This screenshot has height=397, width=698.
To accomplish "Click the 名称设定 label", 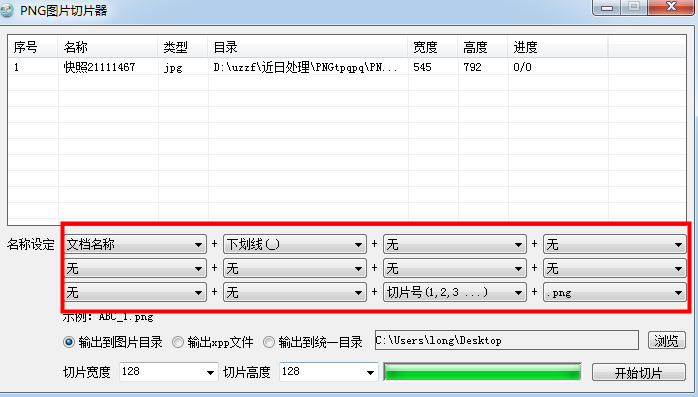I will click(31, 244).
